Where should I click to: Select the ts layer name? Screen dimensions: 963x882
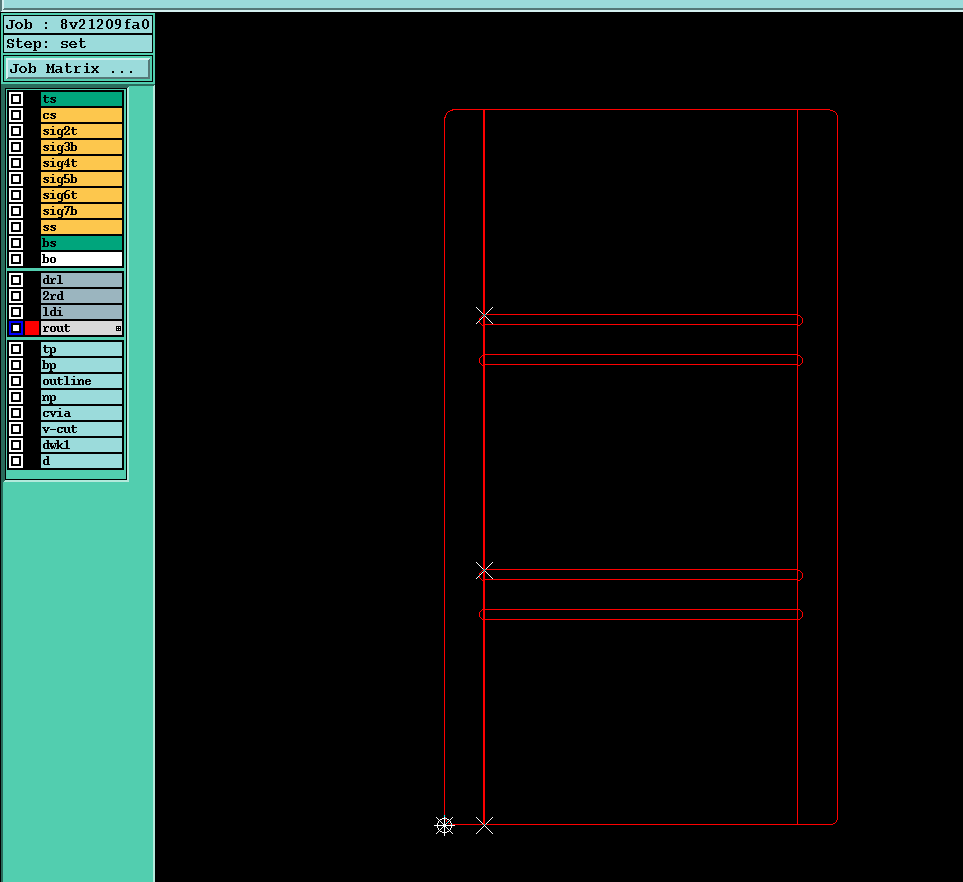click(82, 99)
